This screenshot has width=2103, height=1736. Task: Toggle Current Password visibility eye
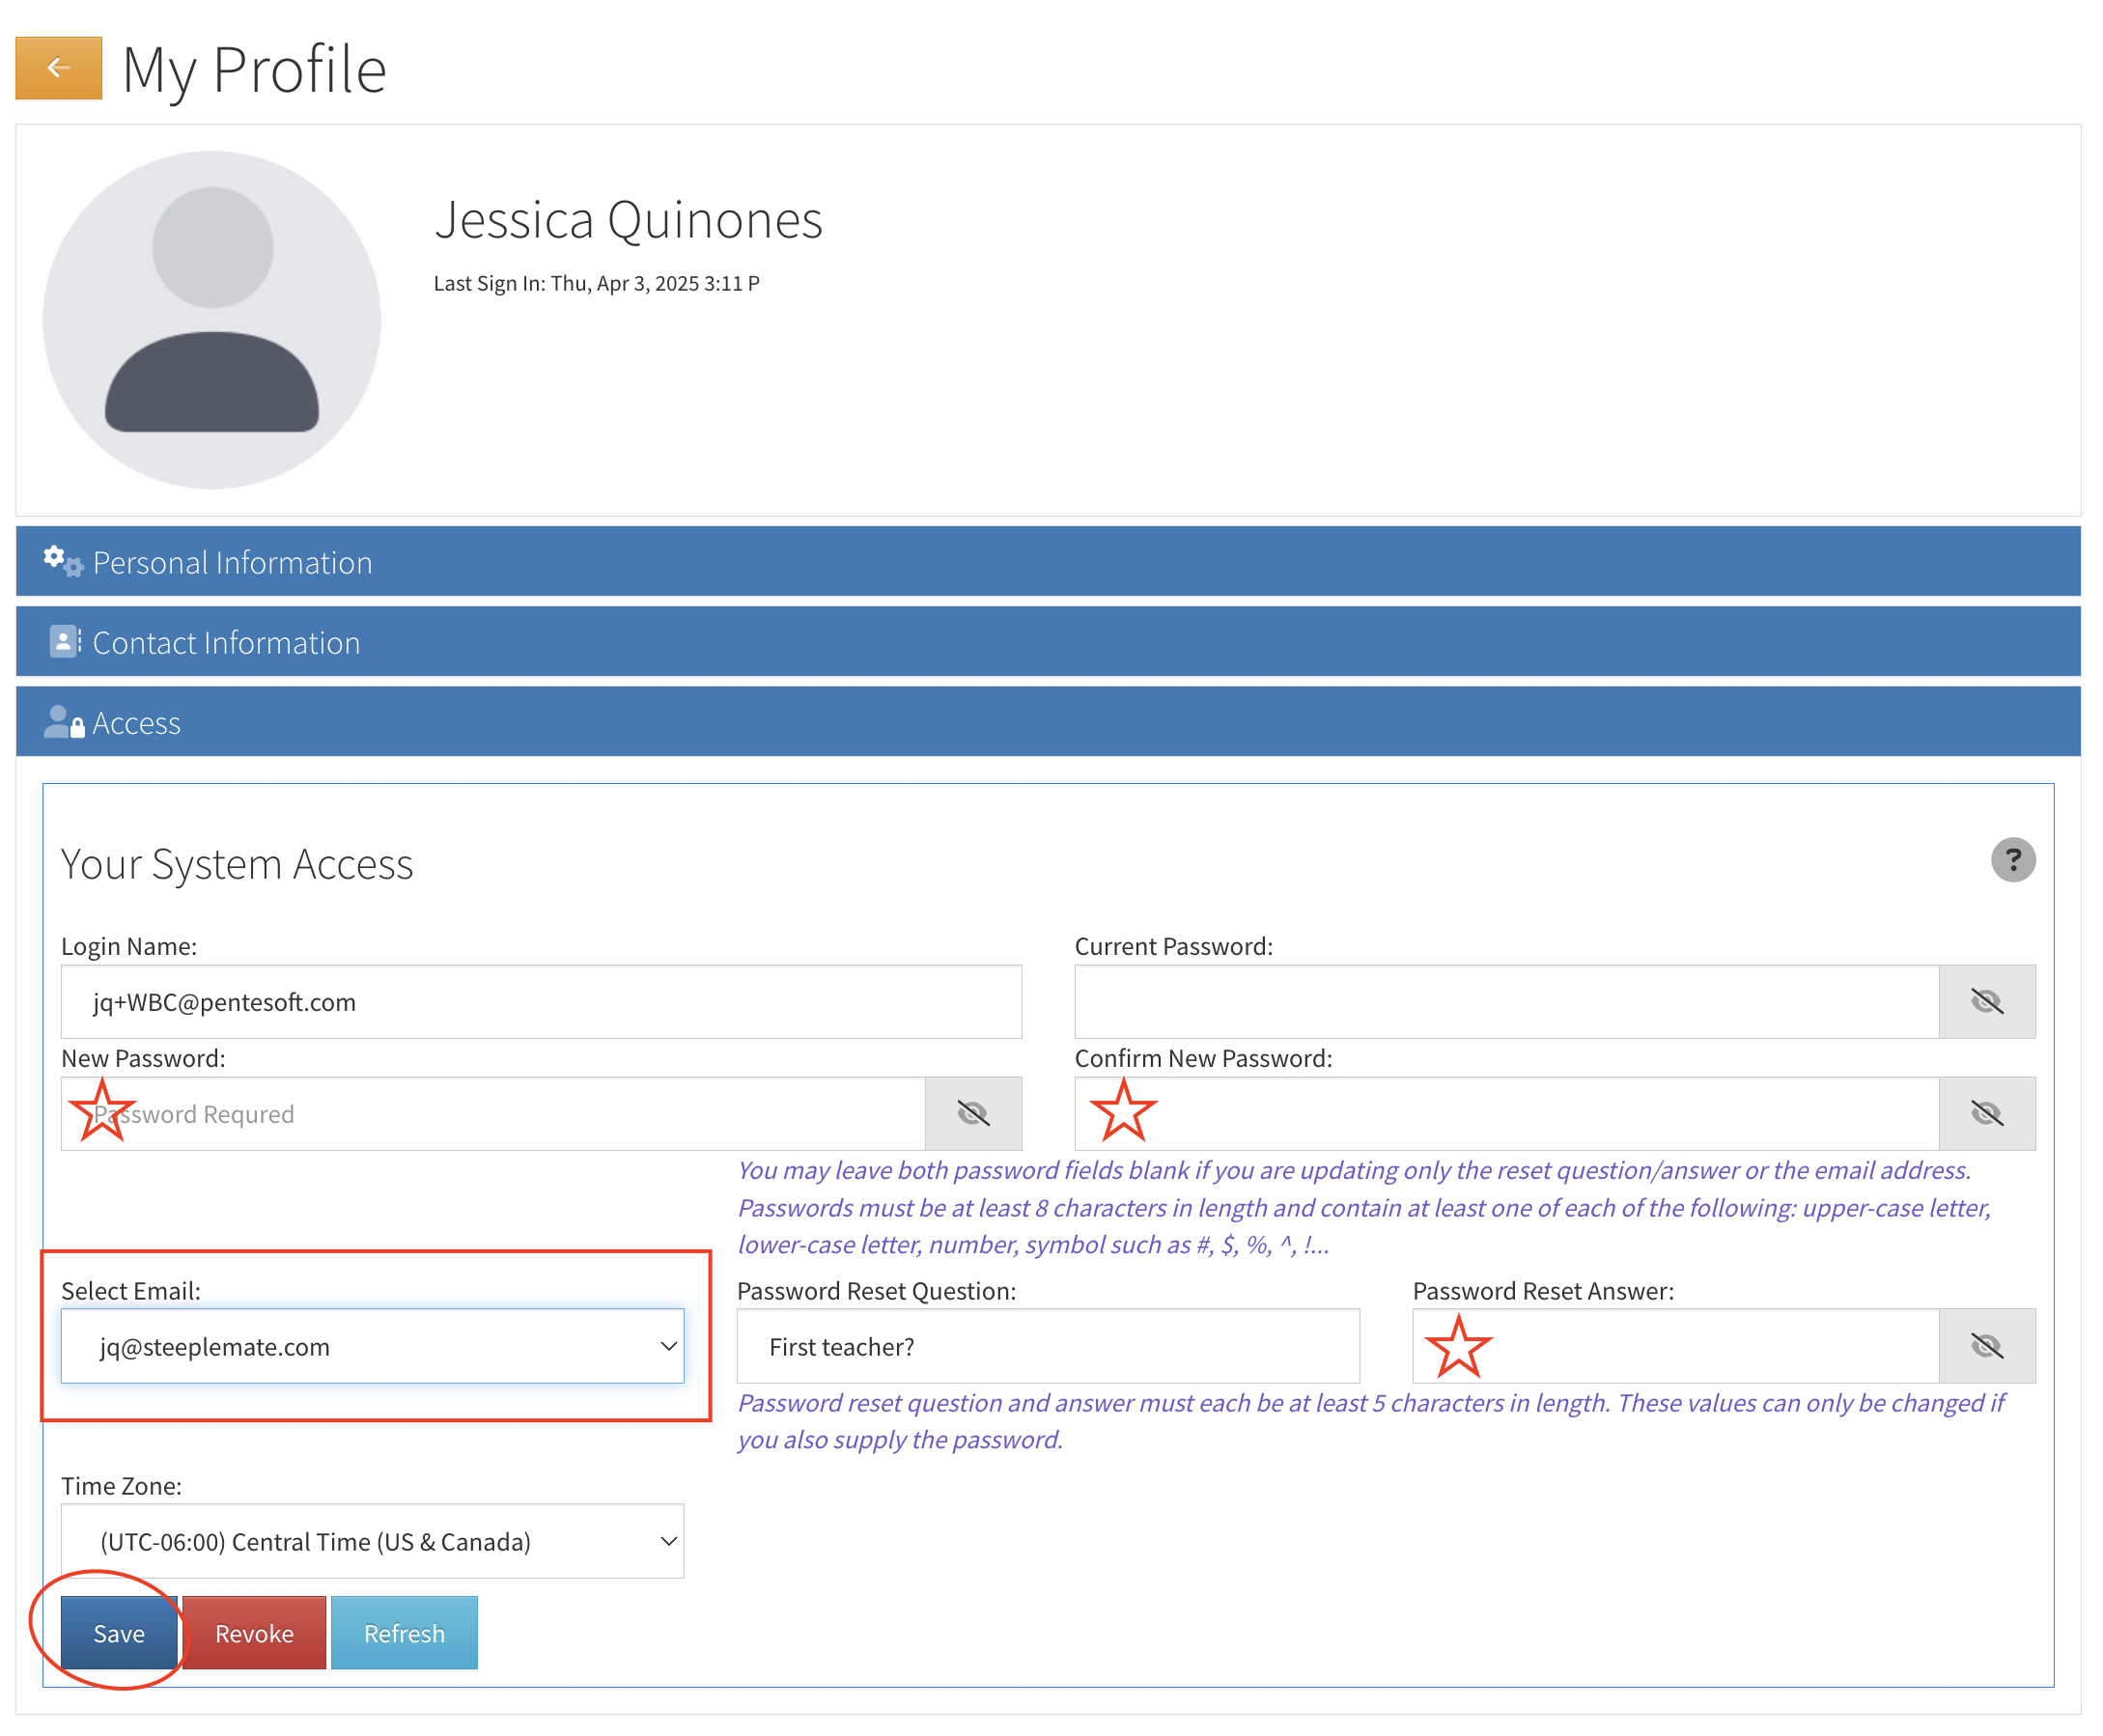coord(1987,1002)
